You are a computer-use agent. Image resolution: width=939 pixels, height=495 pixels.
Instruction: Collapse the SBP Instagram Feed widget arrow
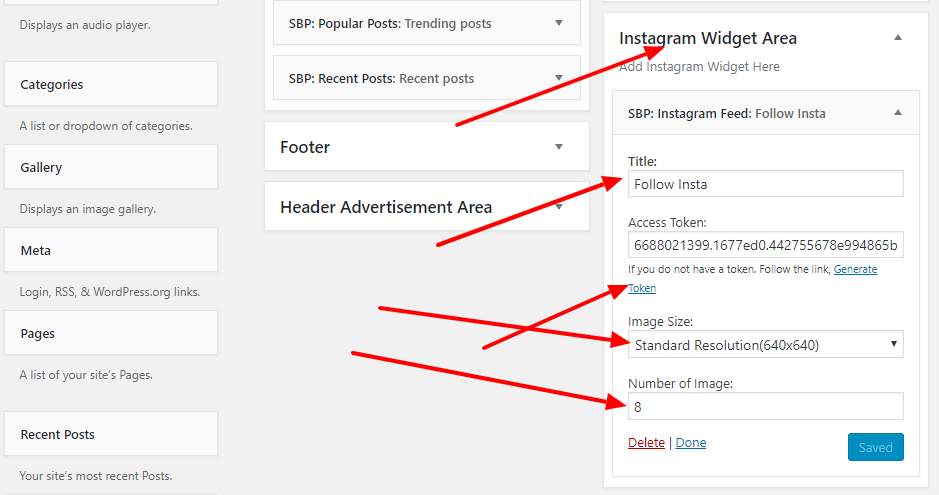898,113
